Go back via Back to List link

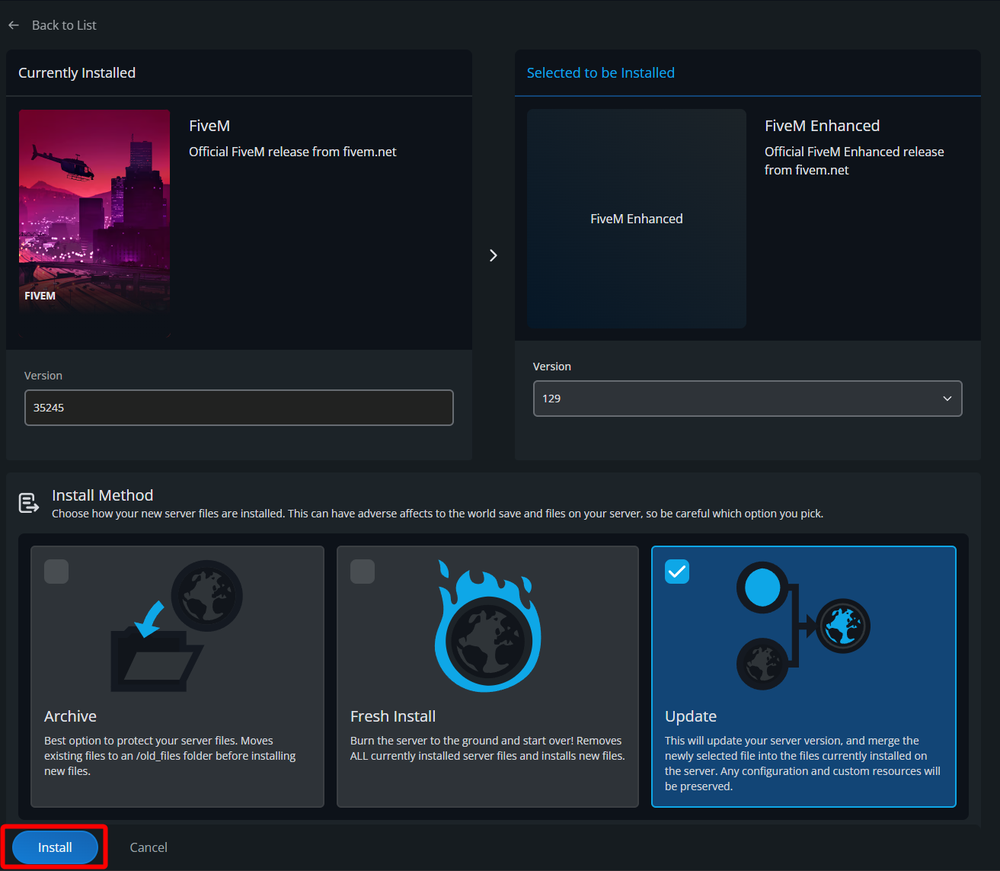tap(64, 26)
